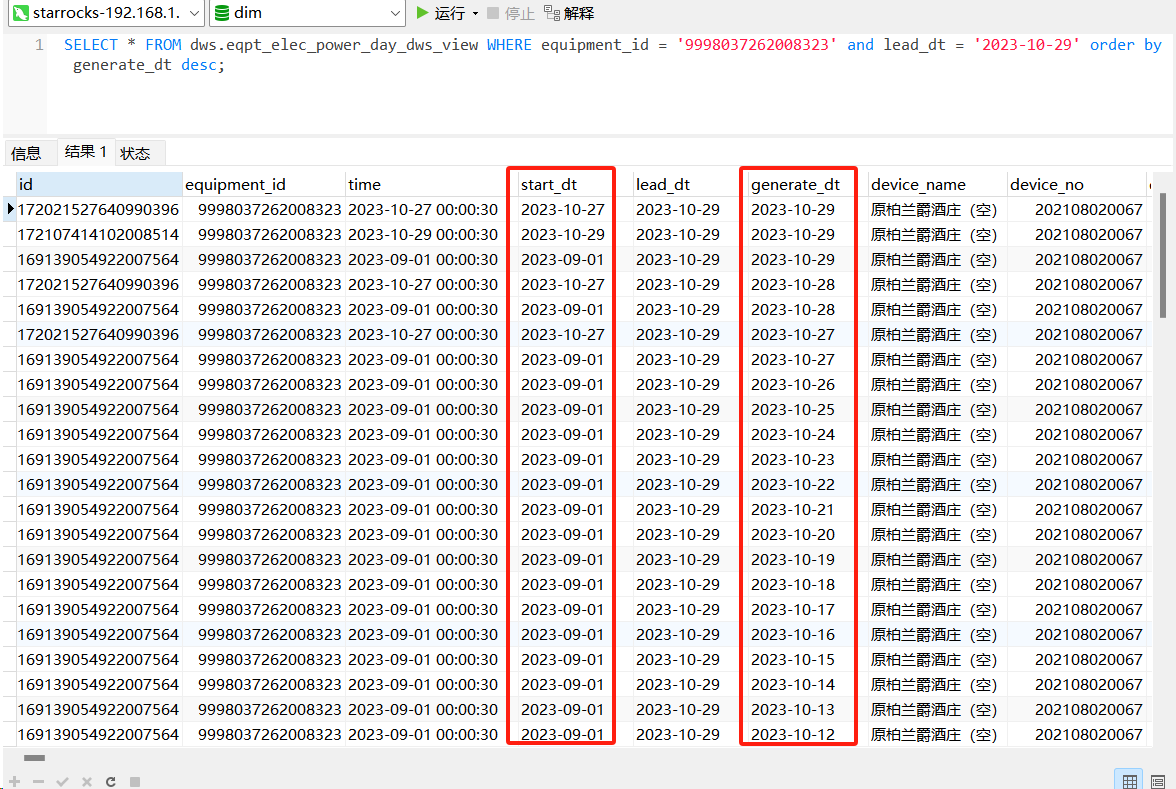Click the discard changes X icon
The image size is (1176, 789).
87,781
